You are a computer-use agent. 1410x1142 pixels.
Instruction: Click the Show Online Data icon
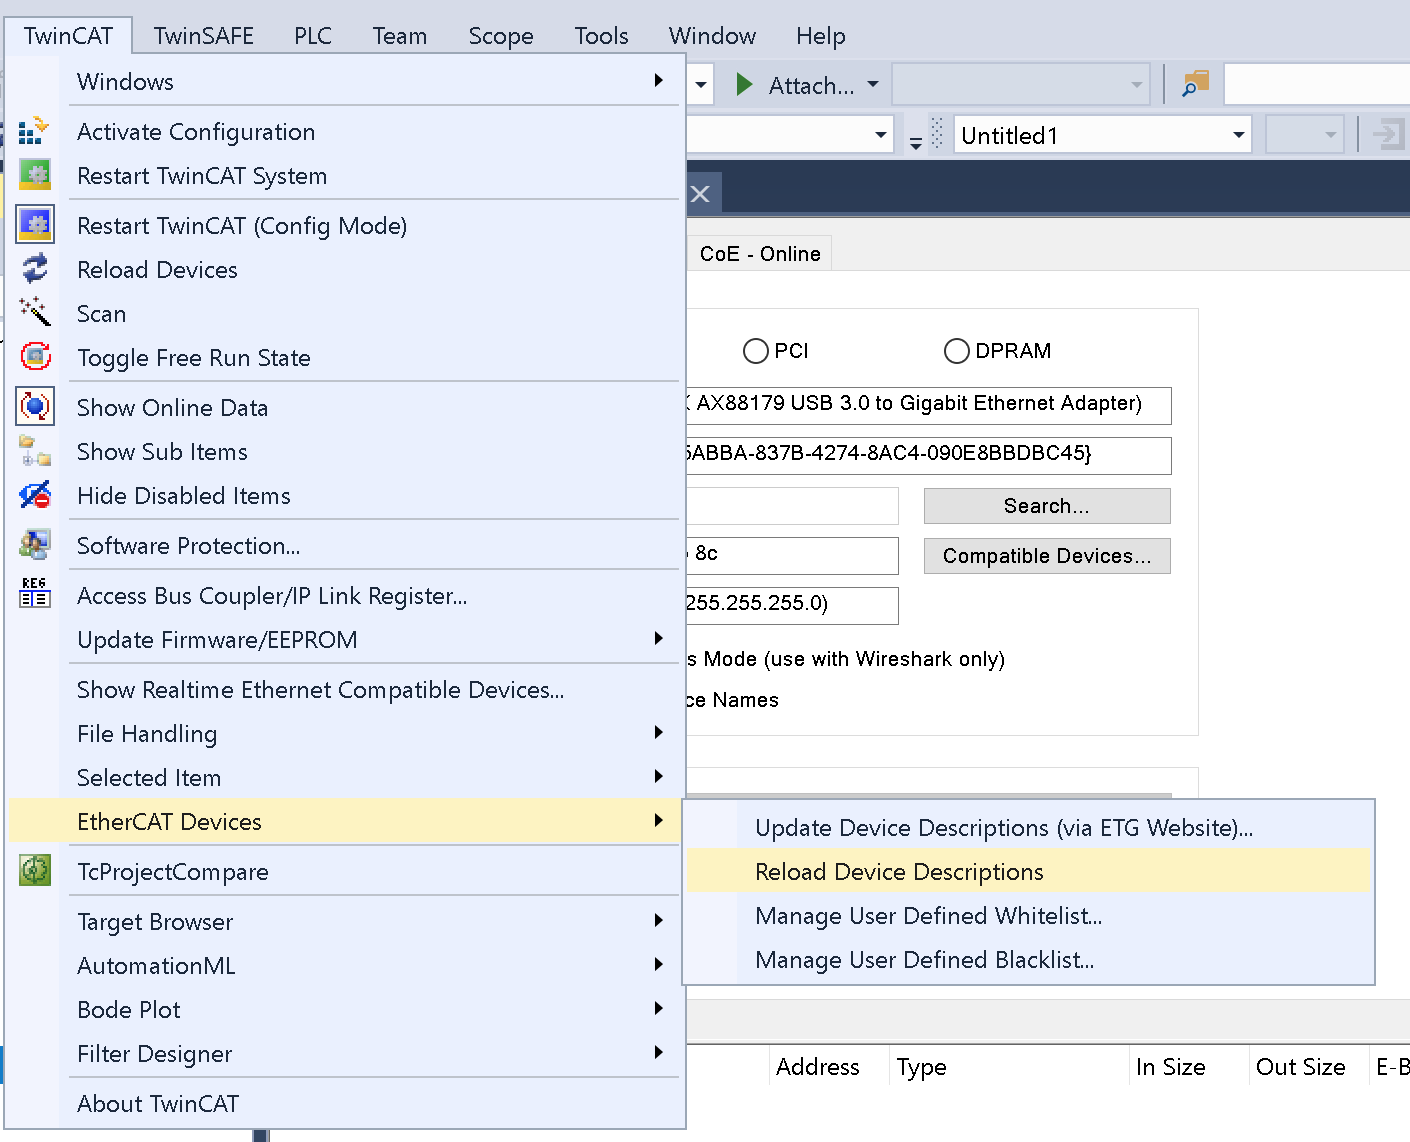click(x=35, y=406)
